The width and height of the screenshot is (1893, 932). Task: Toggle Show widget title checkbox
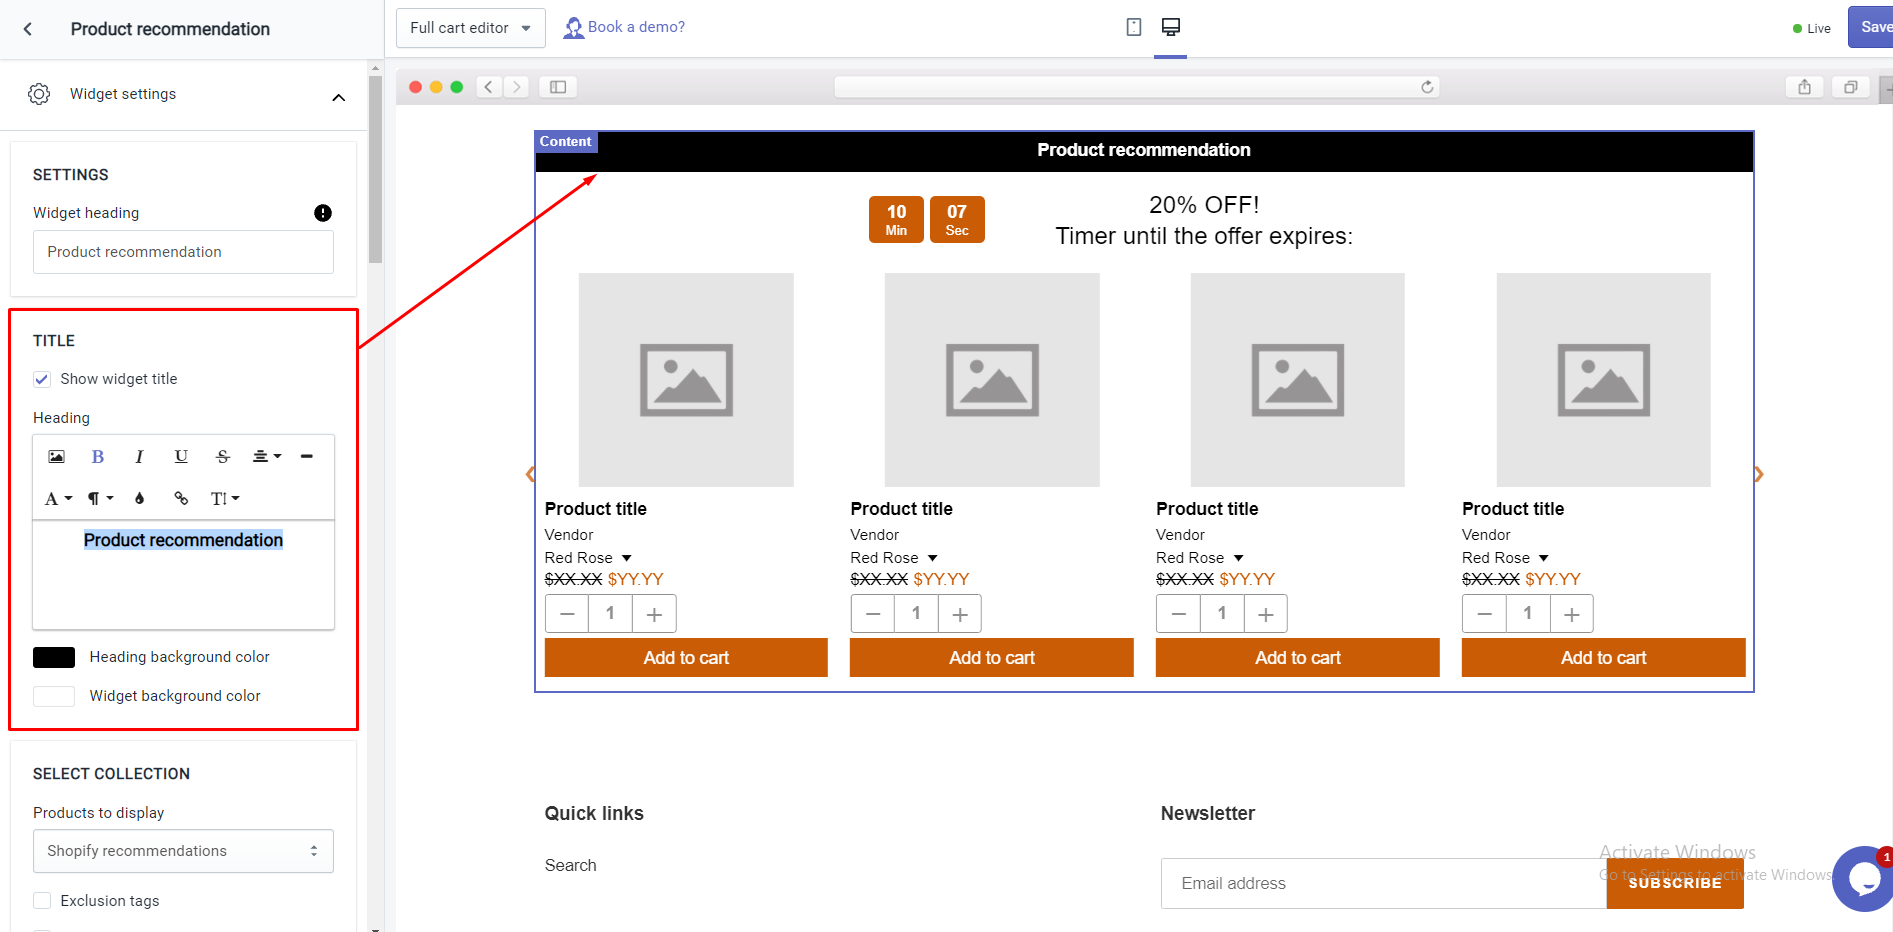[42, 379]
